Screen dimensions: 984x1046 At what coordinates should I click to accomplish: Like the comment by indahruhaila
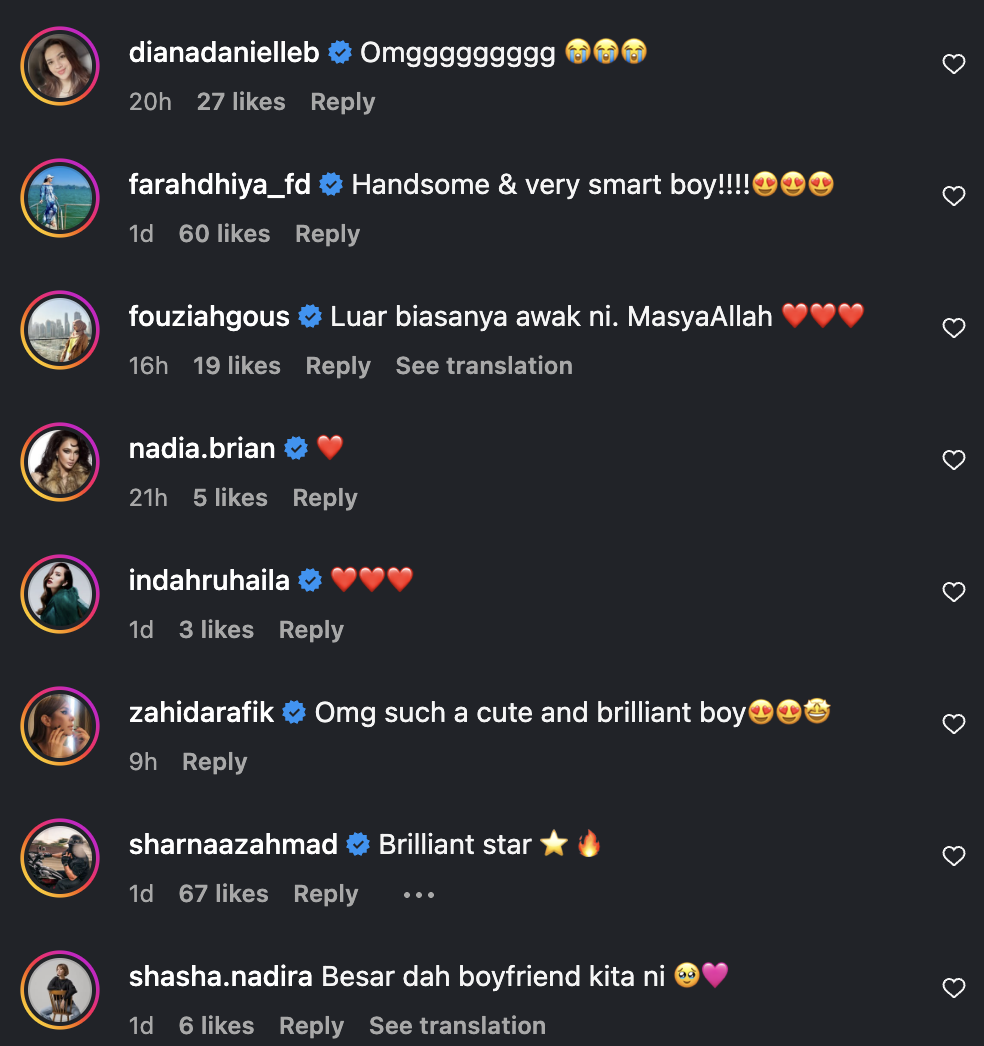point(954,593)
